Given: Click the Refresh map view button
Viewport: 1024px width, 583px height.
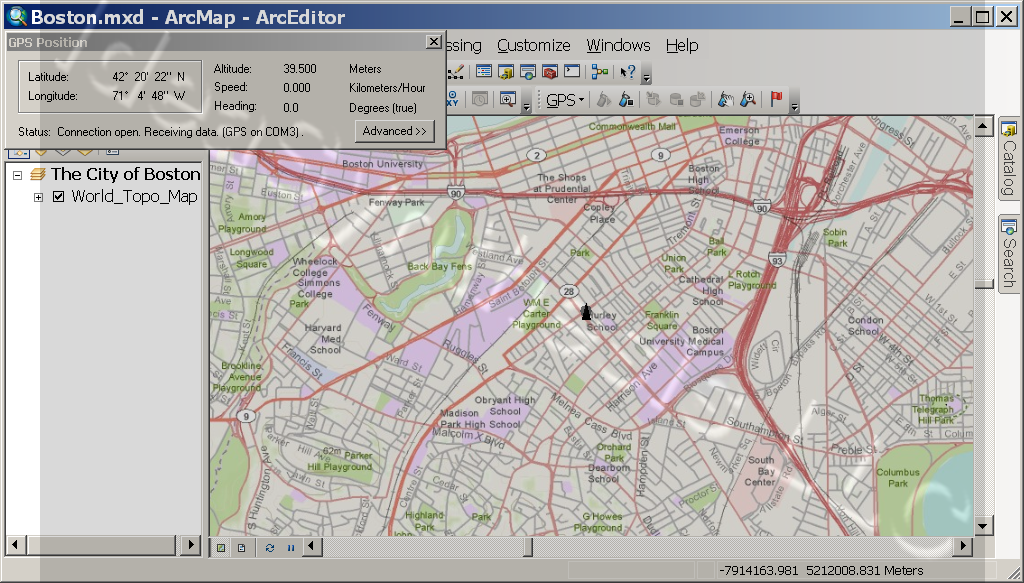Looking at the screenshot, I should pos(269,547).
